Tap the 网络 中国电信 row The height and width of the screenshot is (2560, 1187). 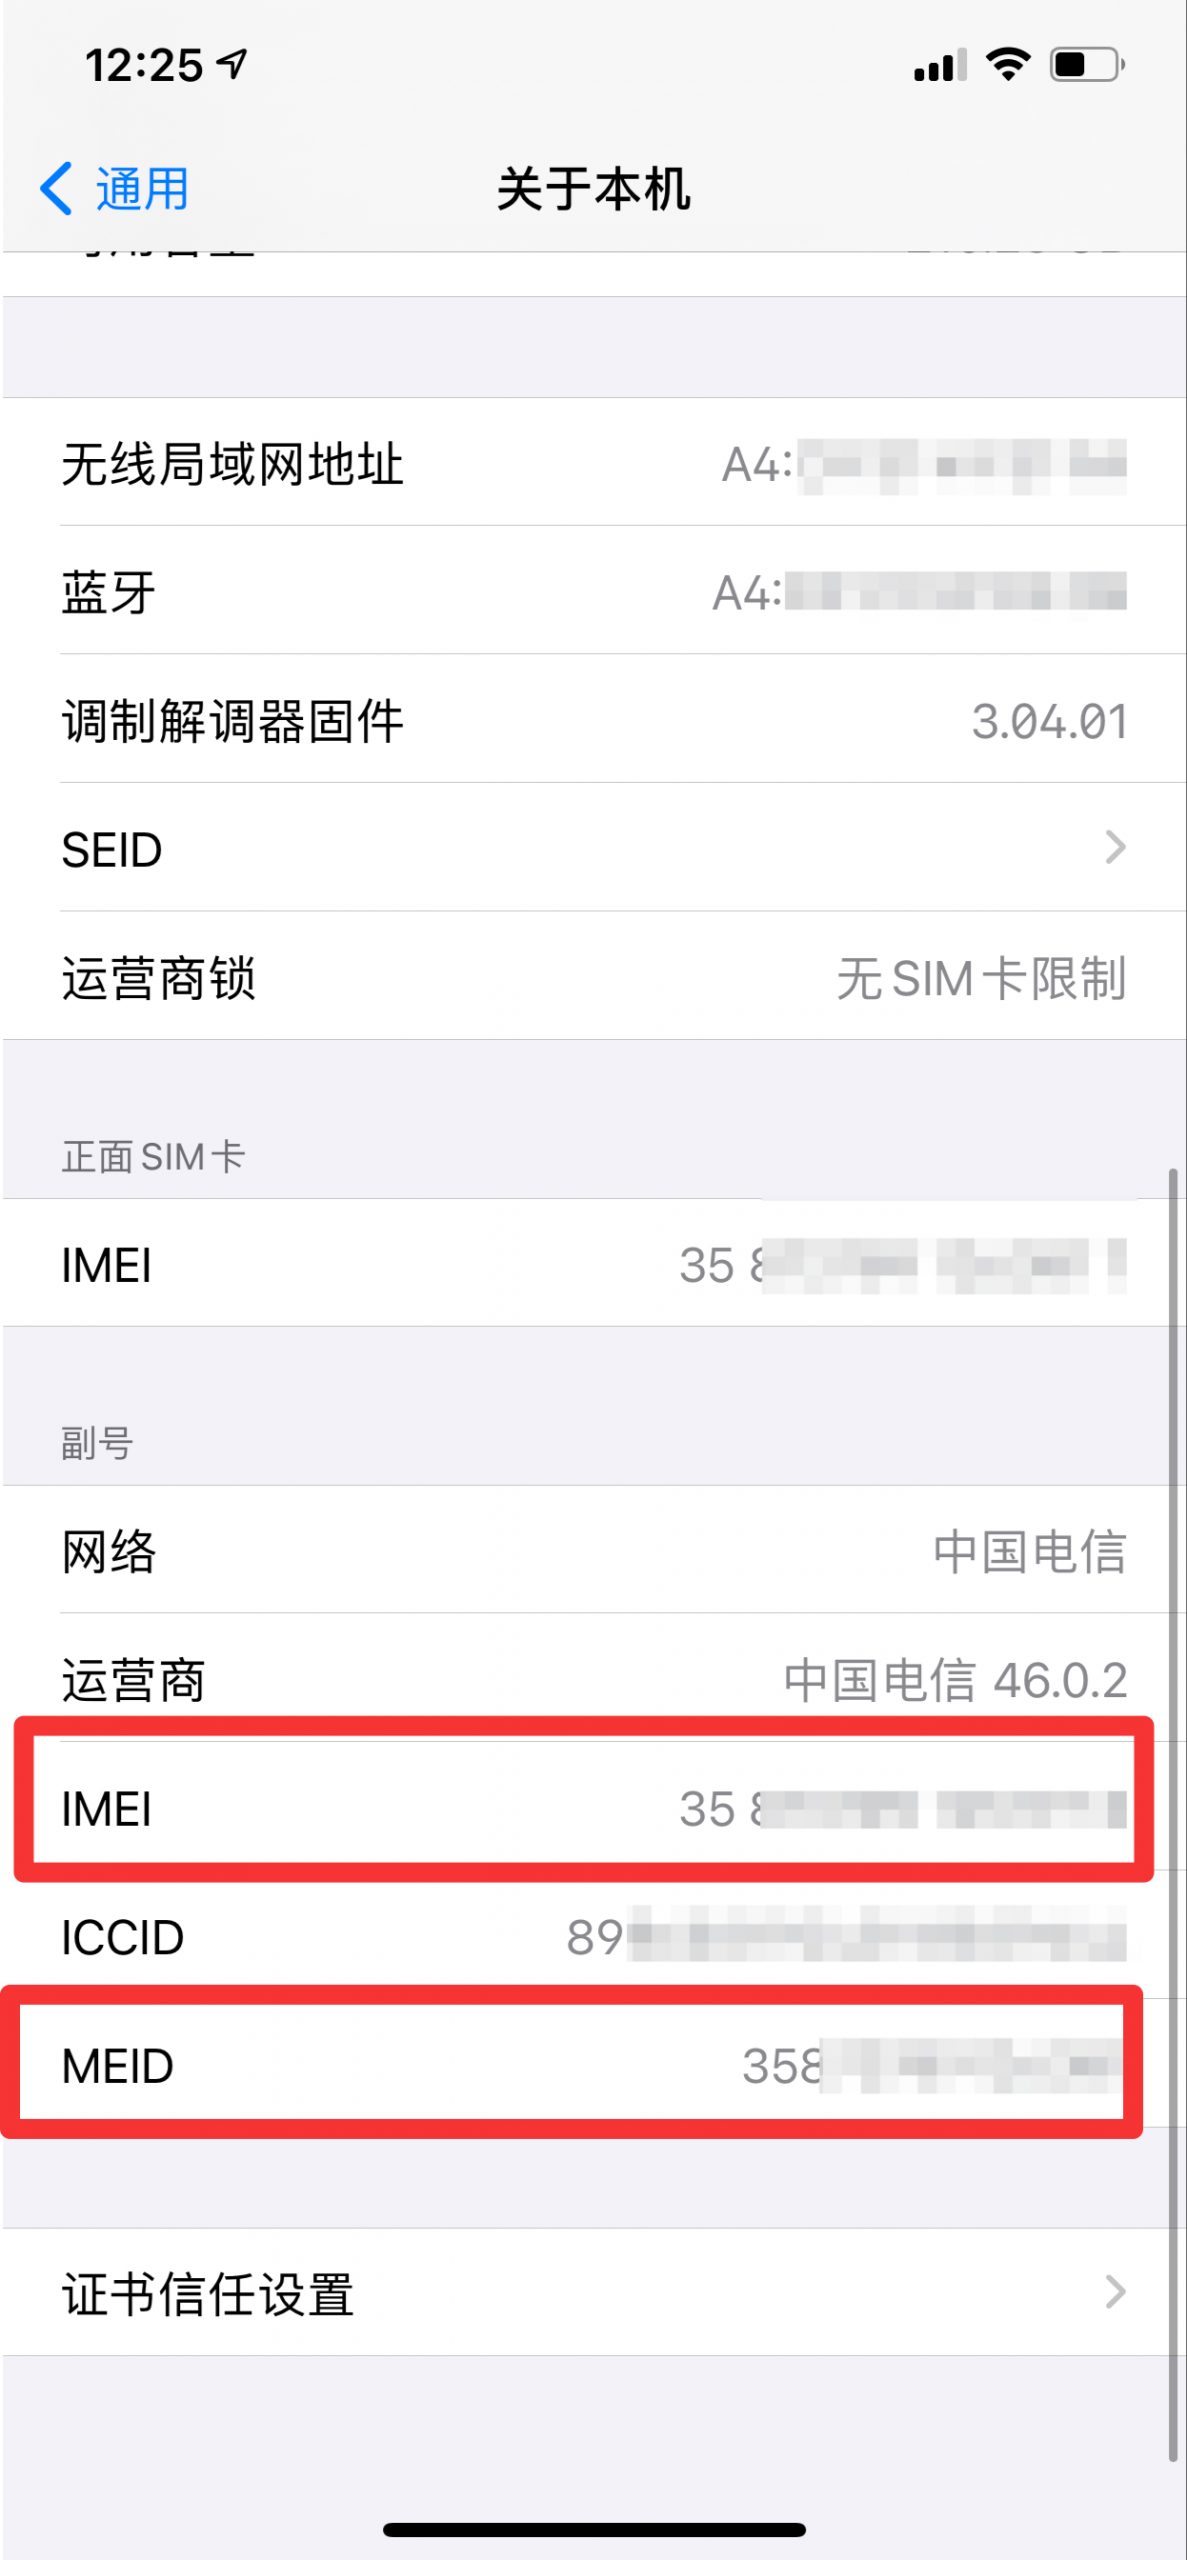tap(593, 1549)
